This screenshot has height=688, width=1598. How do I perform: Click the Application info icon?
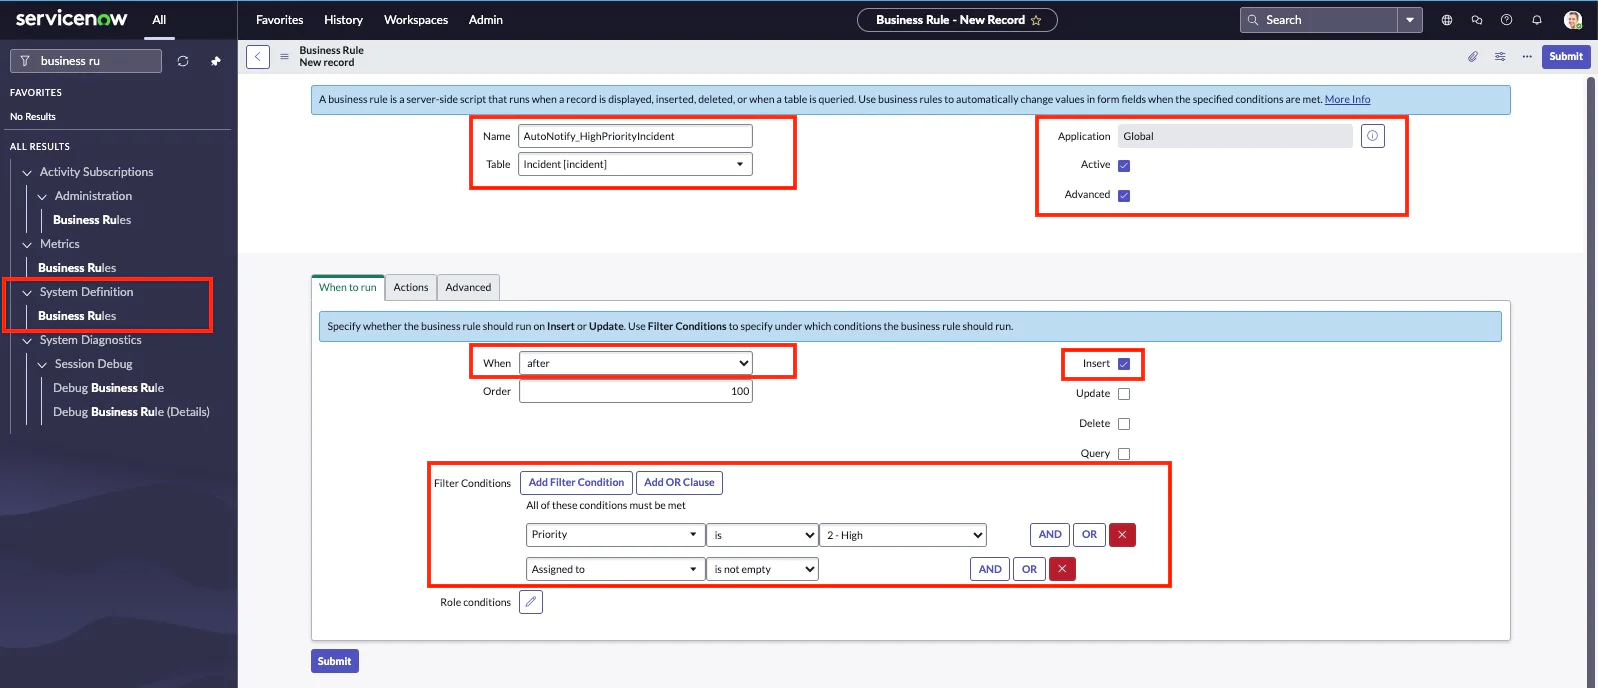tap(1373, 136)
